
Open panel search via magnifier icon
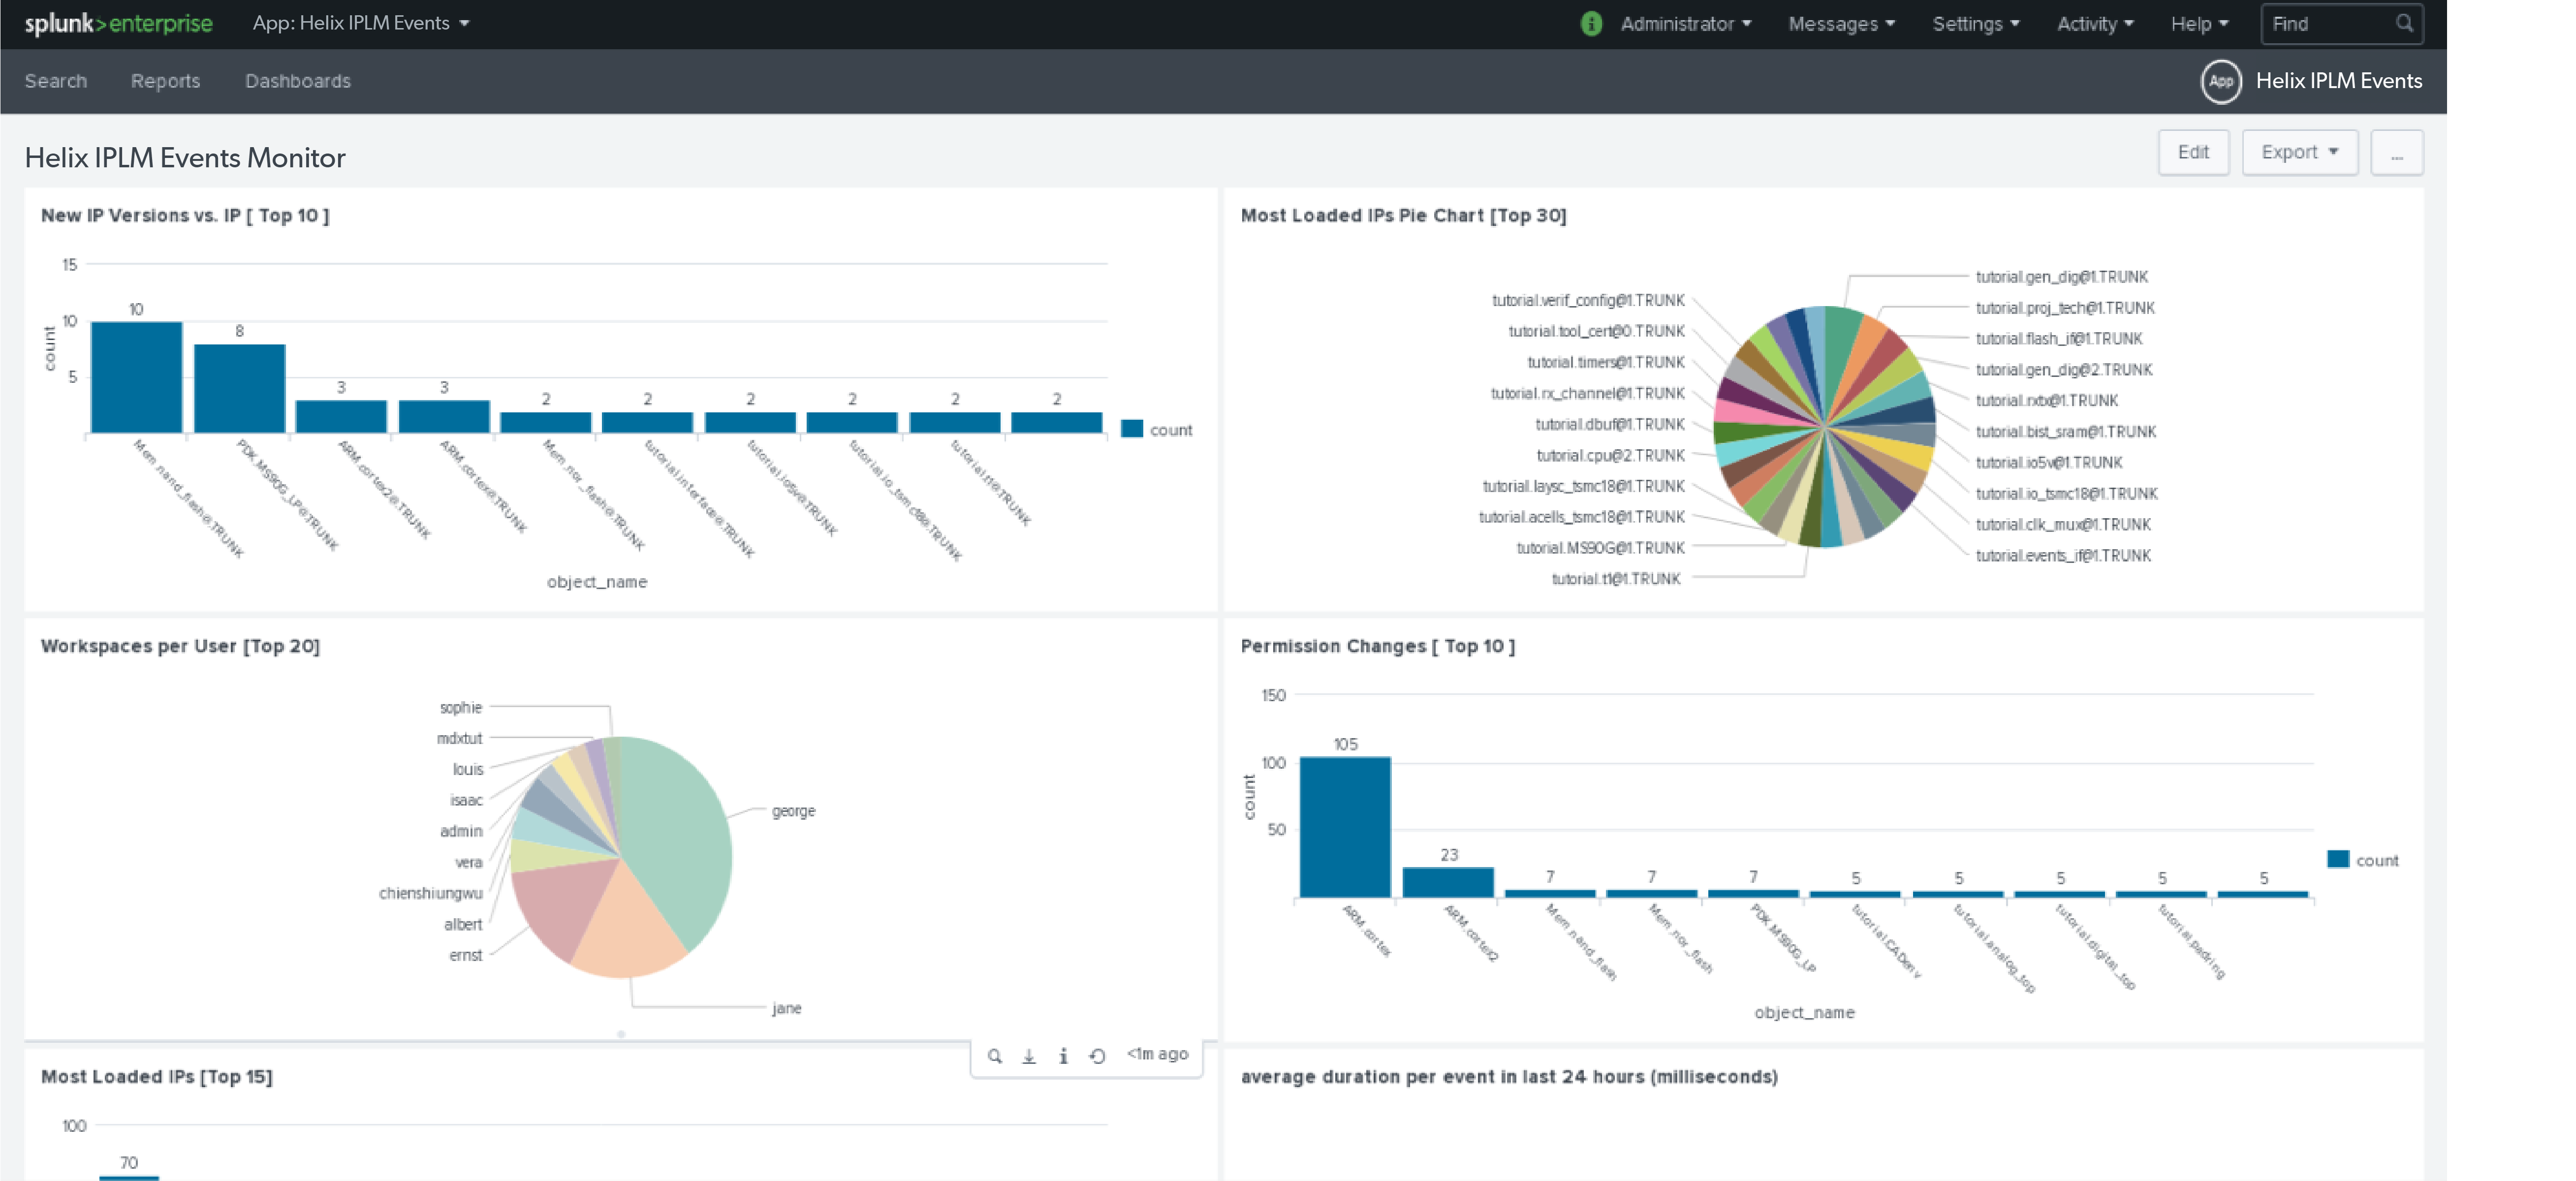[x=994, y=1056]
